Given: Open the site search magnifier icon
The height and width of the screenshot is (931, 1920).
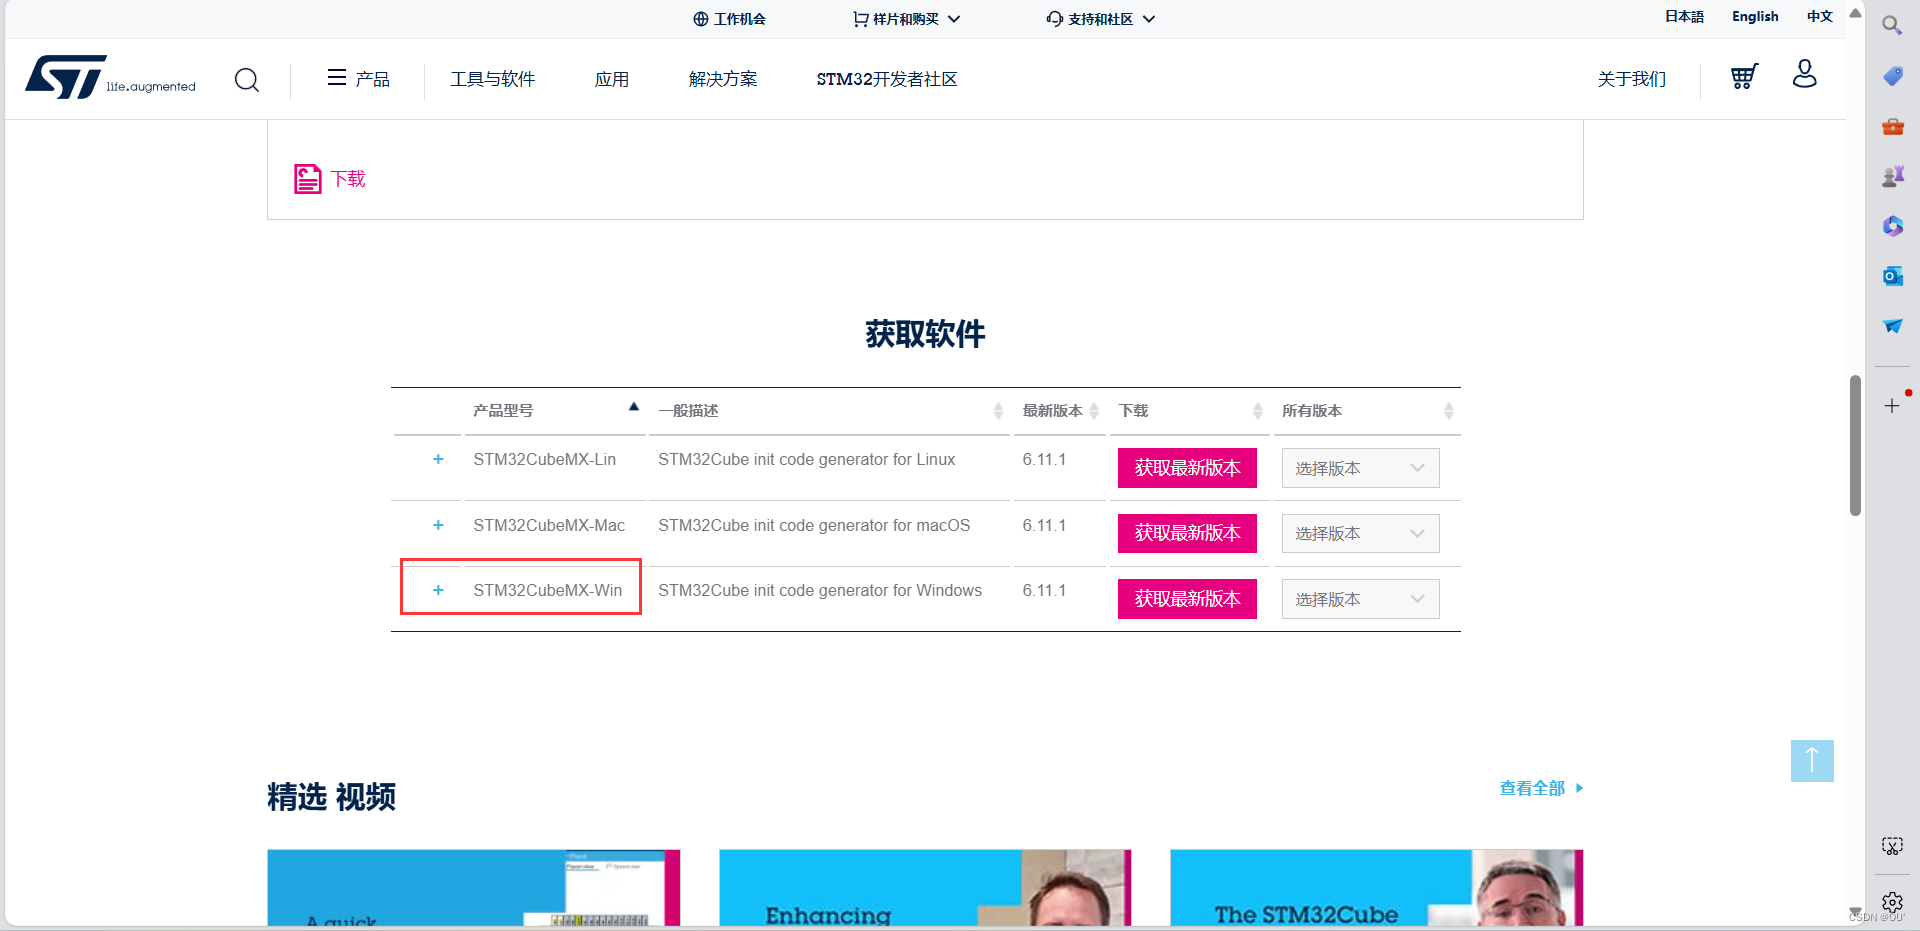Looking at the screenshot, I should tap(247, 79).
